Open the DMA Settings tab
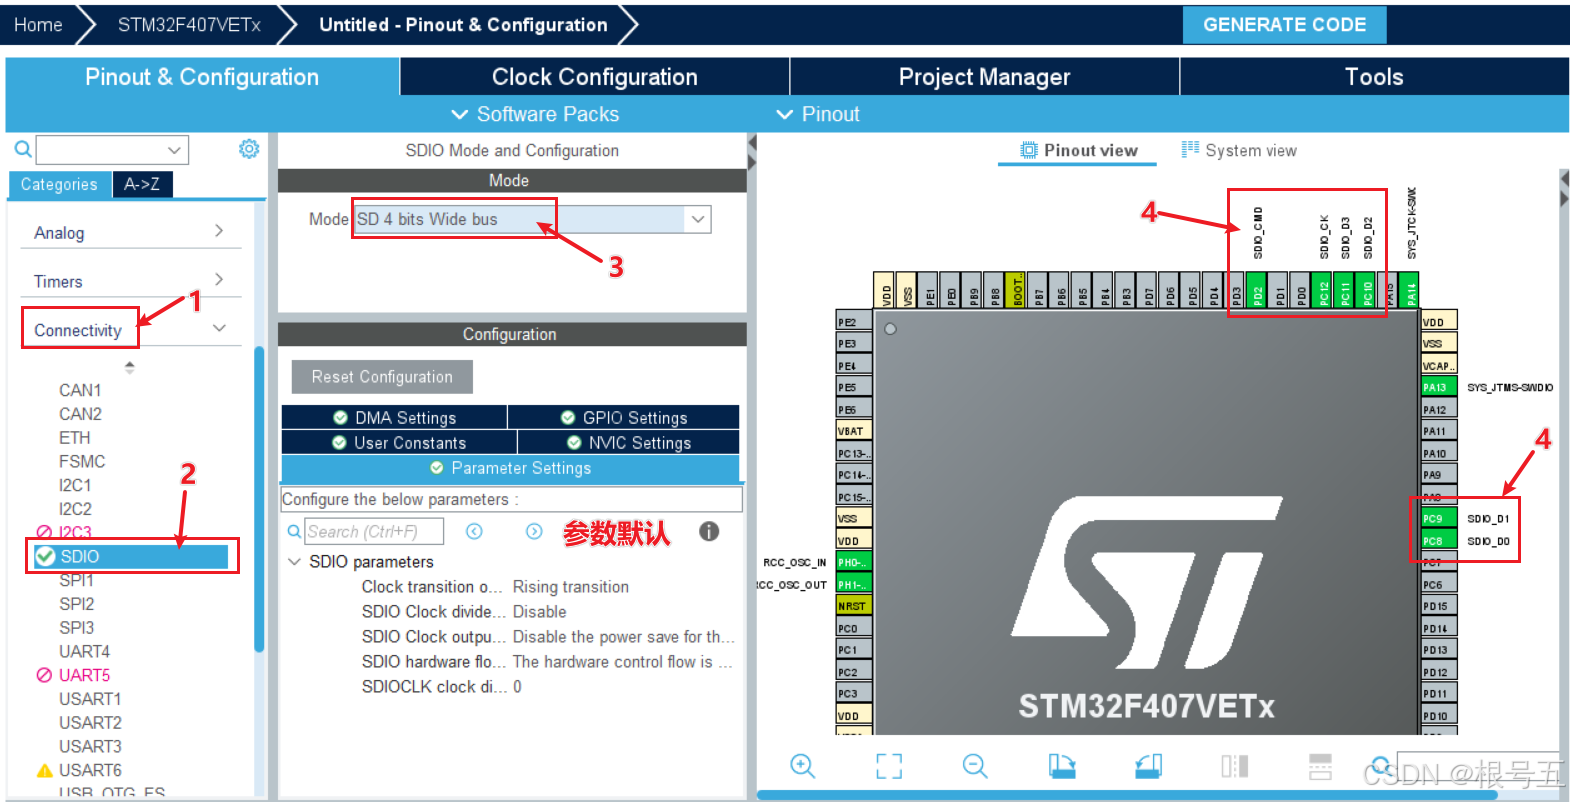This screenshot has height=802, width=1570. click(x=395, y=417)
